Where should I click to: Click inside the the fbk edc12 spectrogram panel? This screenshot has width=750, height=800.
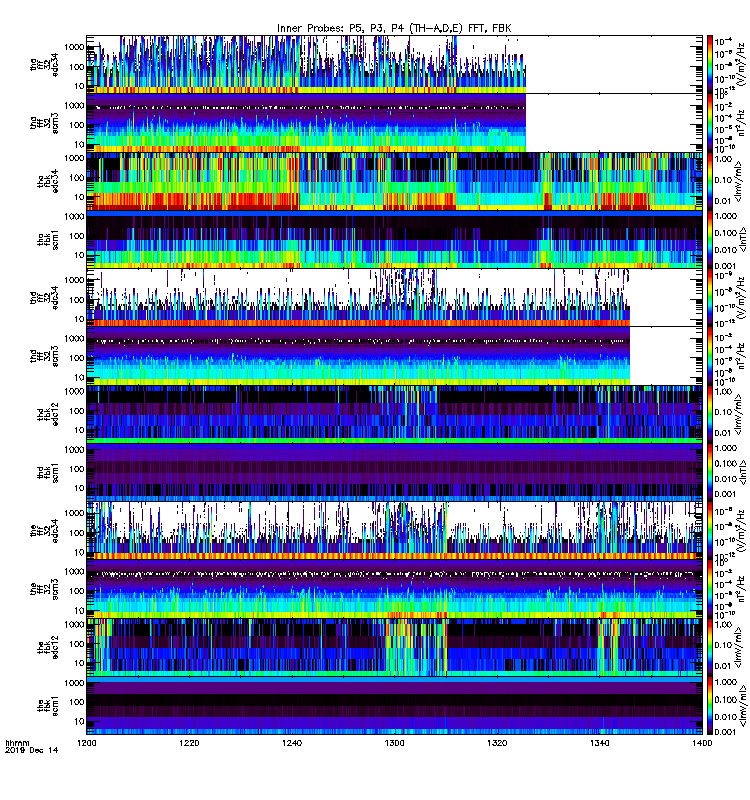tap(394, 648)
